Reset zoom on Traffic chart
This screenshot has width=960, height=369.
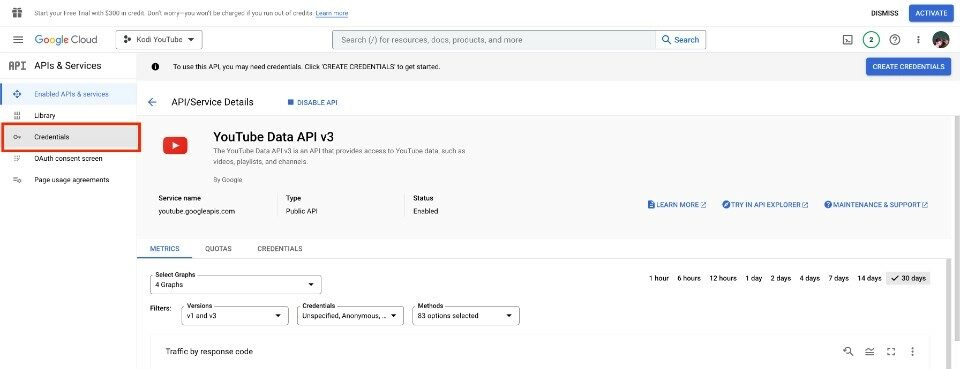click(x=848, y=351)
